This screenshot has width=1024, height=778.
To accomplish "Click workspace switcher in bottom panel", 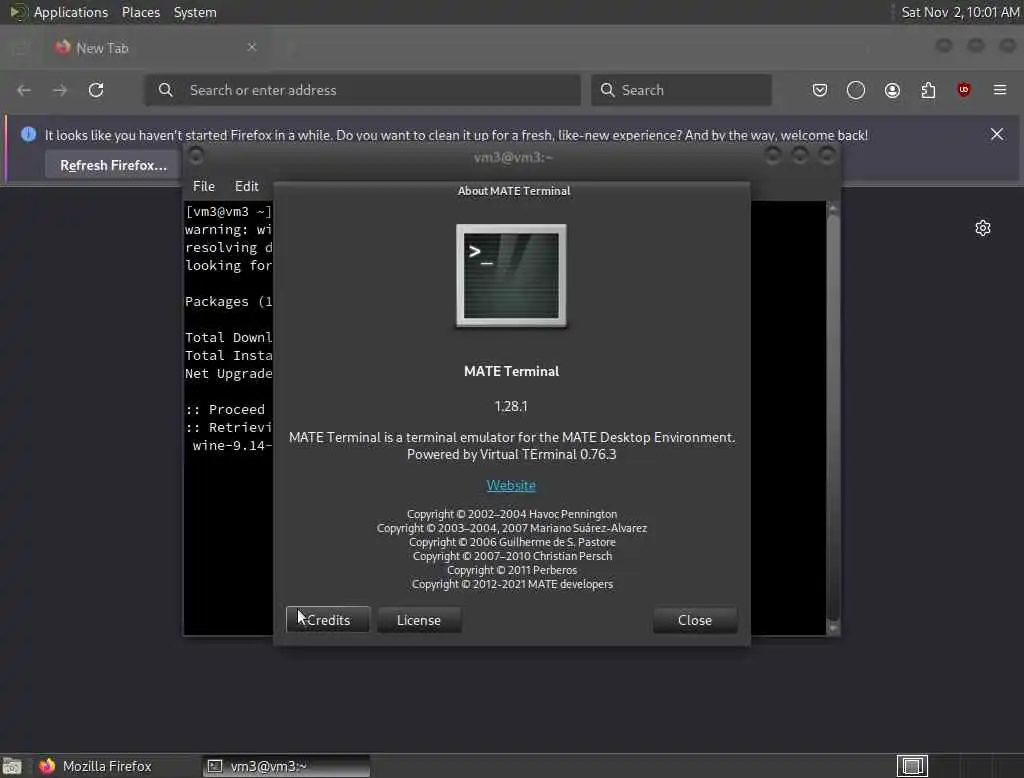I will click(912, 766).
